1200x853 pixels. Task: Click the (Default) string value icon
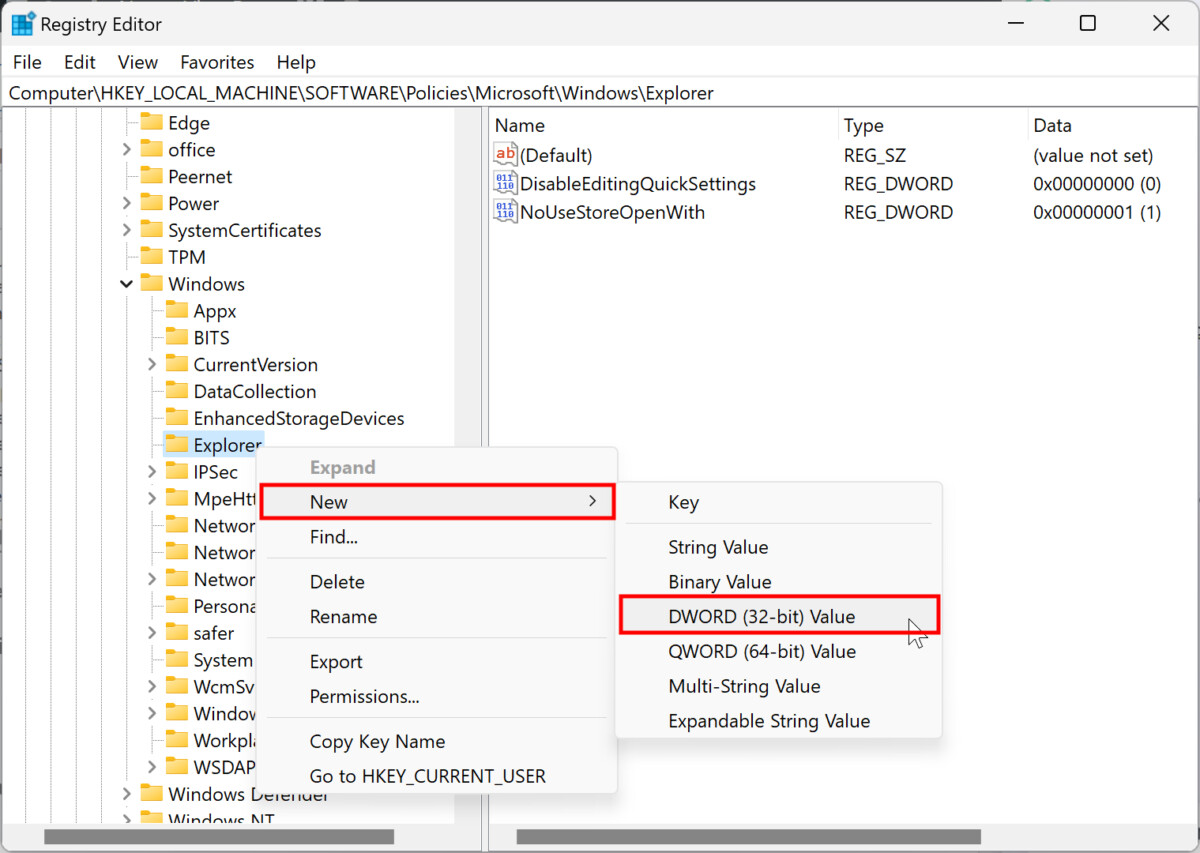506,155
